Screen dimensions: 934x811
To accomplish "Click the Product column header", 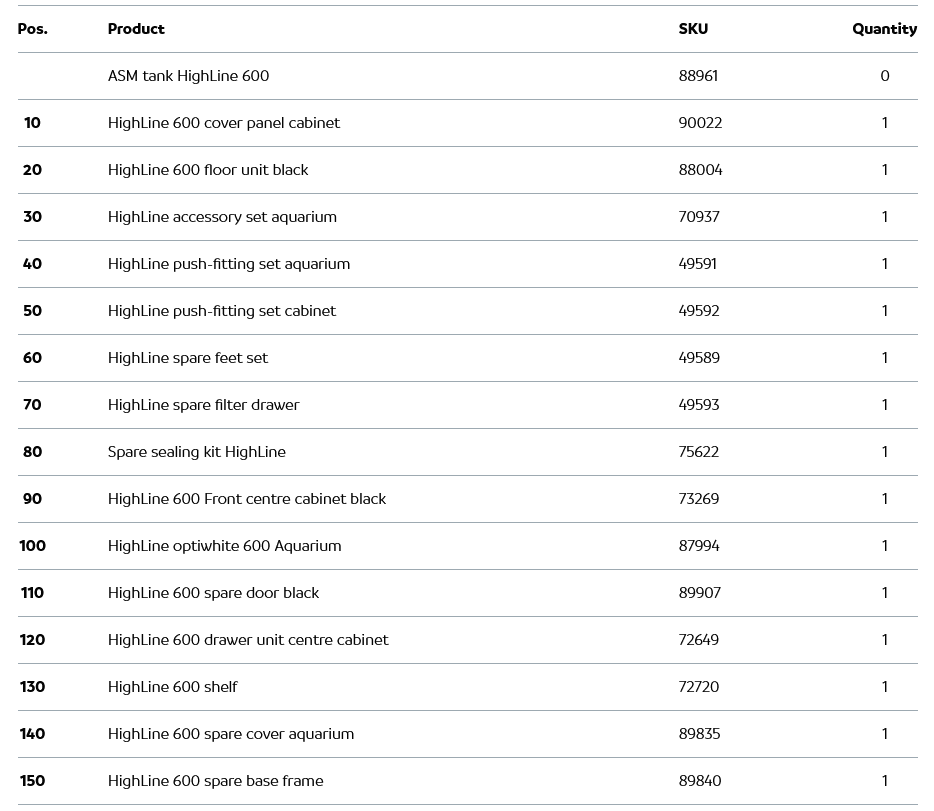I will click(136, 29).
